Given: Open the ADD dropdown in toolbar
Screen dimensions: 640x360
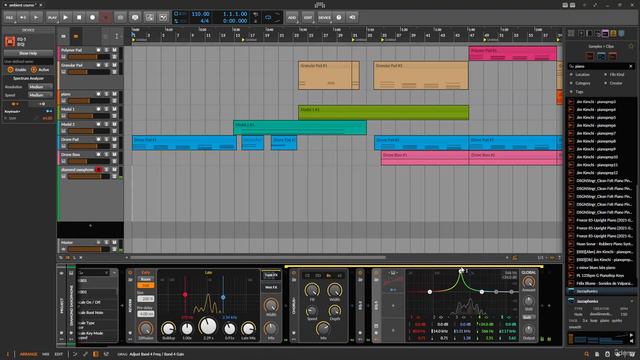Looking at the screenshot, I should pos(292,18).
